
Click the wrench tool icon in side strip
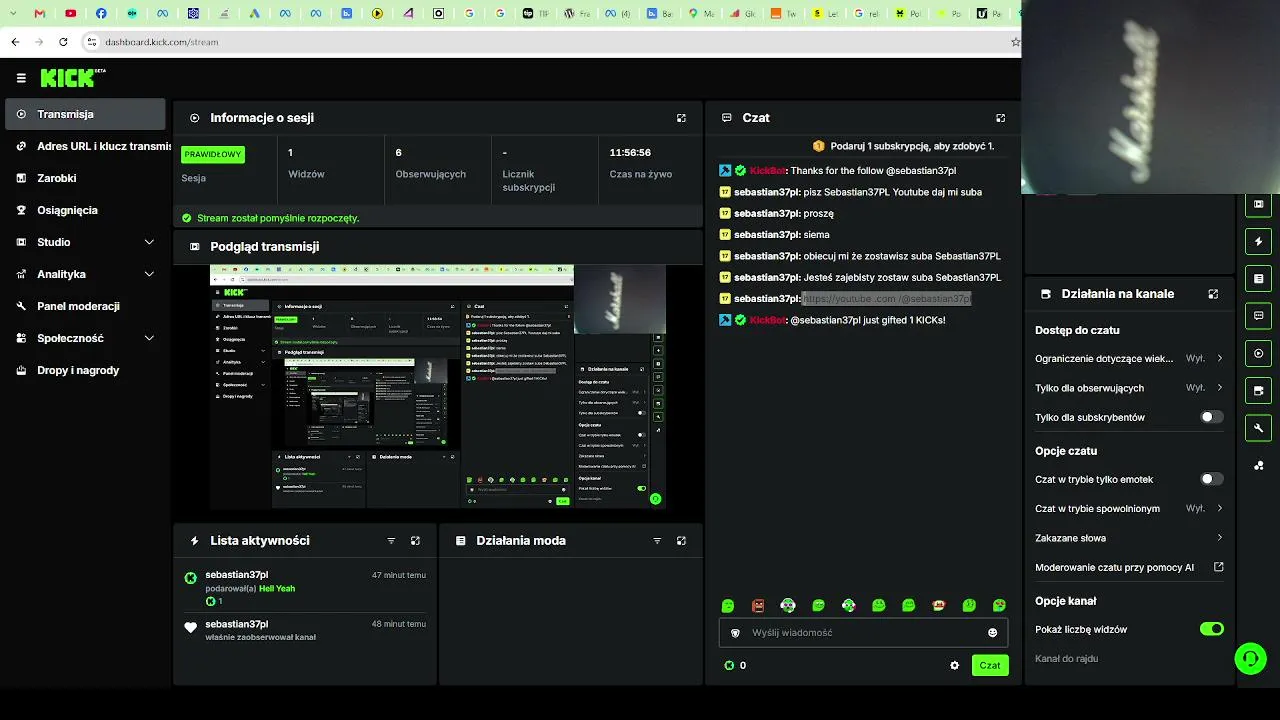[1258, 428]
